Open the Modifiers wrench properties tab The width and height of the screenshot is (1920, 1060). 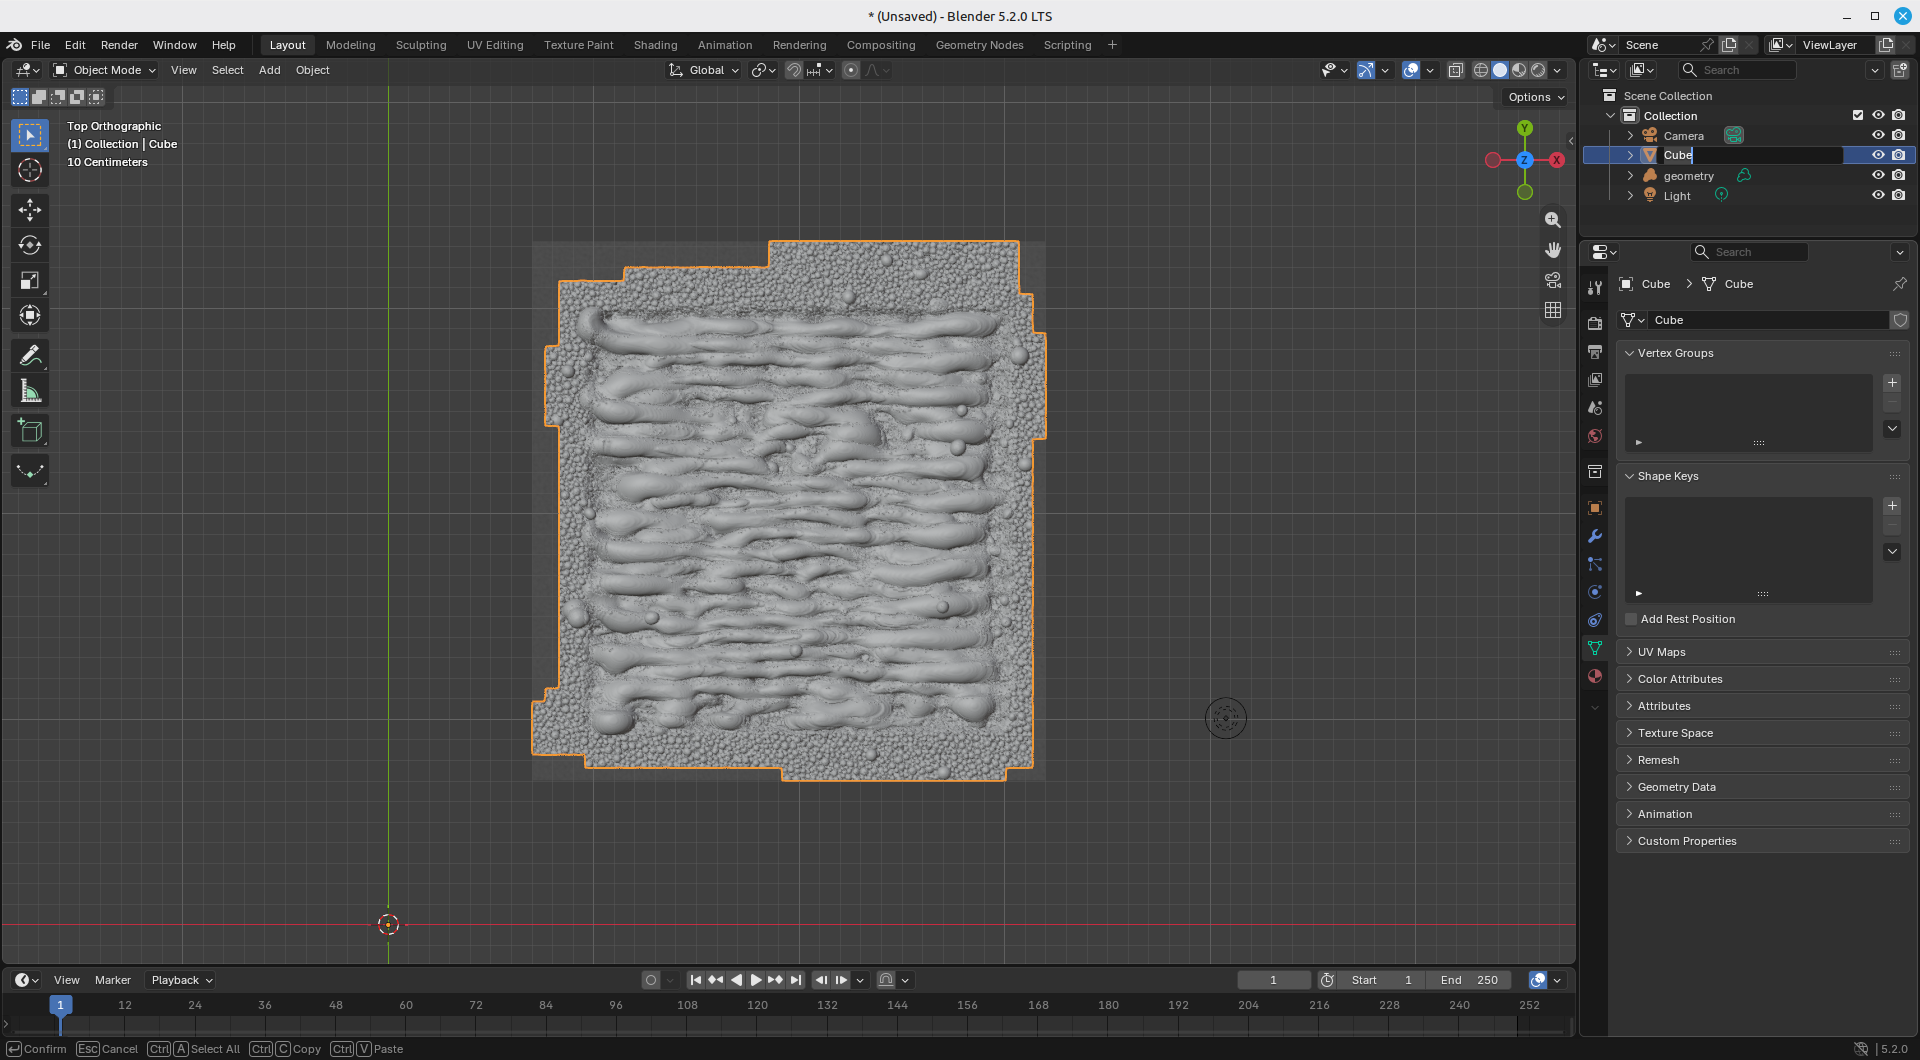[1595, 536]
